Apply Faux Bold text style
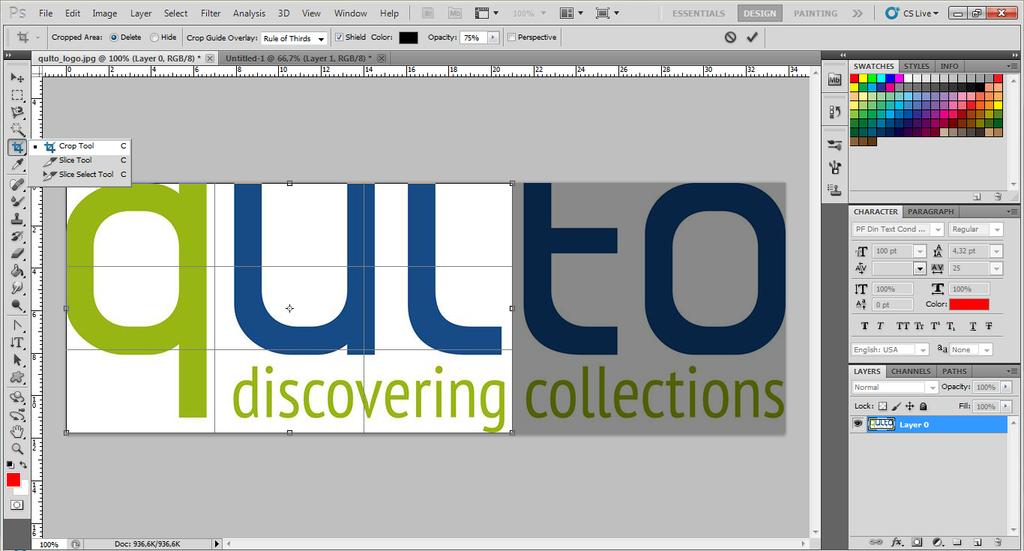This screenshot has height=551, width=1024. pyautogui.click(x=865, y=326)
